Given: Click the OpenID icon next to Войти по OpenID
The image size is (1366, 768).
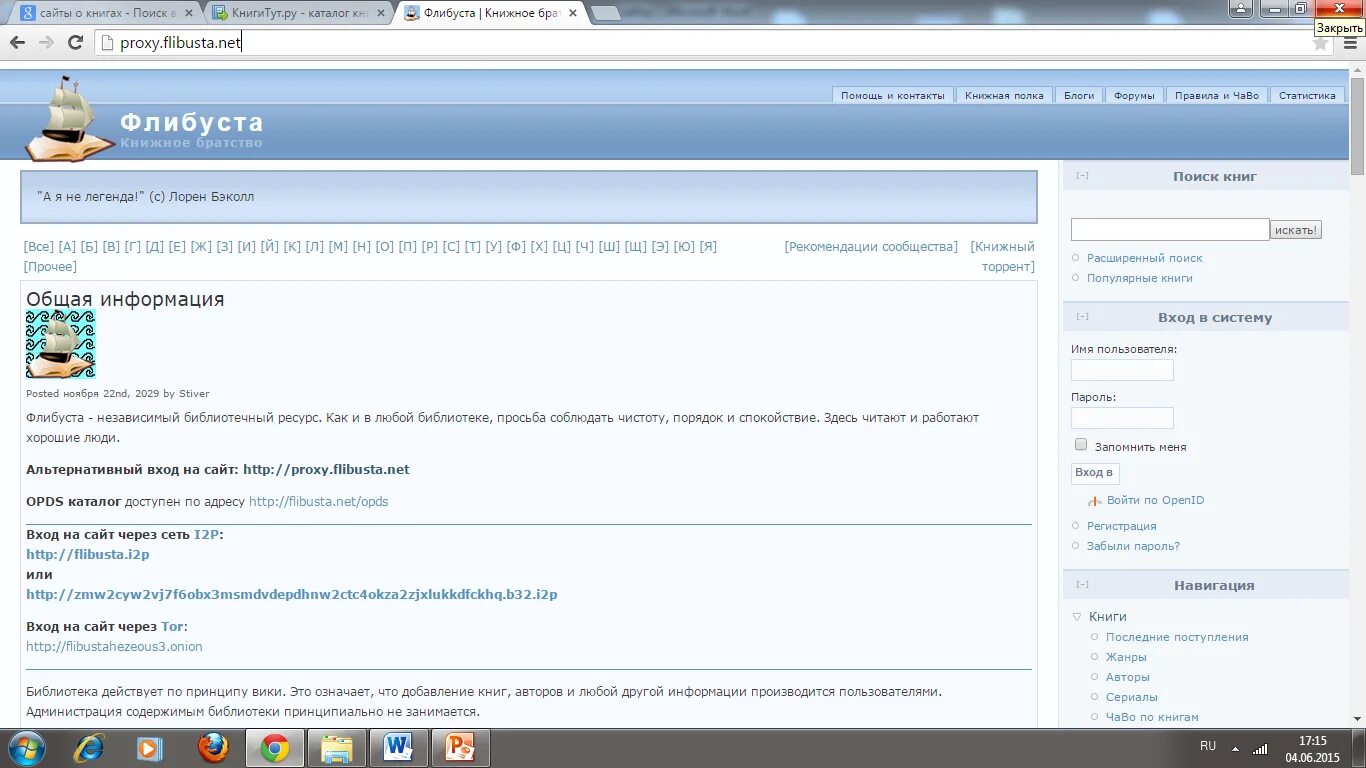Looking at the screenshot, I should click(1094, 501).
